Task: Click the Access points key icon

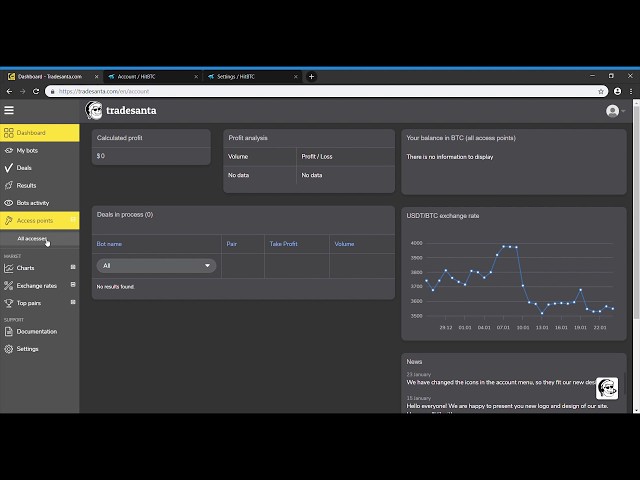Action: [9, 220]
